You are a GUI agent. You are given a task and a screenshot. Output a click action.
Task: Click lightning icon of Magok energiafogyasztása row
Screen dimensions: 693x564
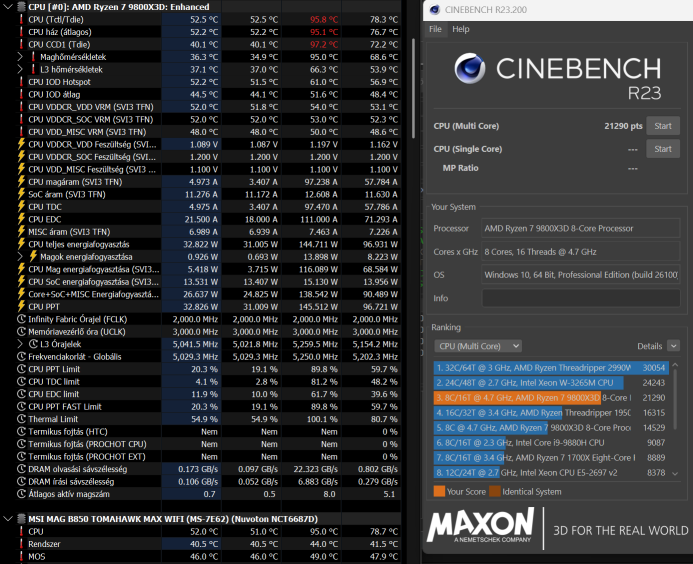coord(33,256)
